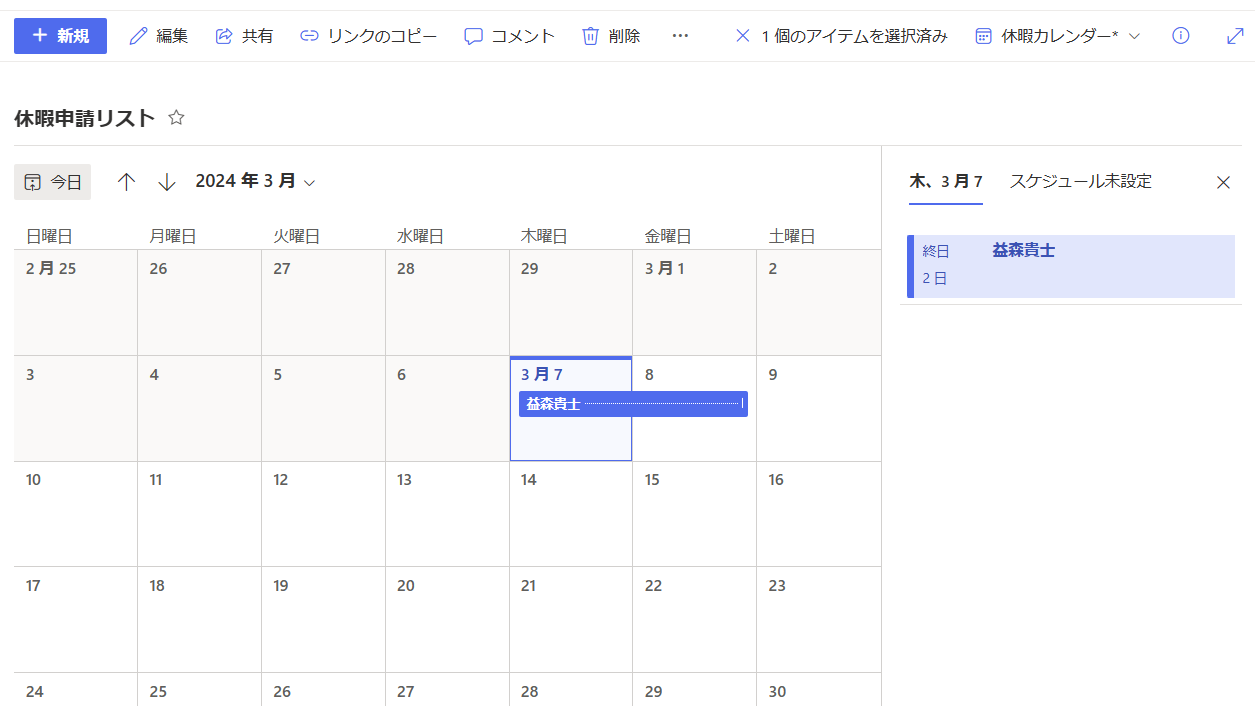Image resolution: width=1255 pixels, height=706 pixels.
Task: Click day 5 in the calendar
Action: pyautogui.click(x=323, y=408)
